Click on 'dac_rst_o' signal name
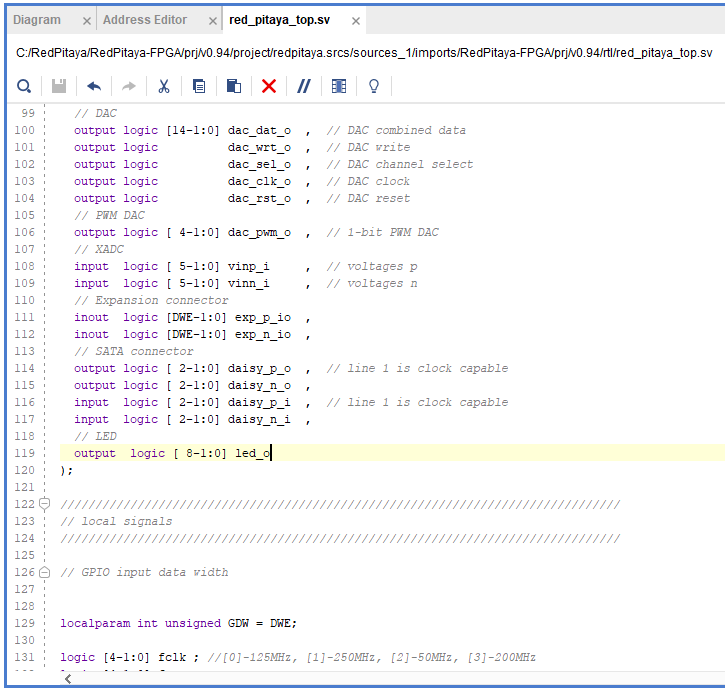The height and width of the screenshot is (689, 725). pyautogui.click(x=259, y=198)
